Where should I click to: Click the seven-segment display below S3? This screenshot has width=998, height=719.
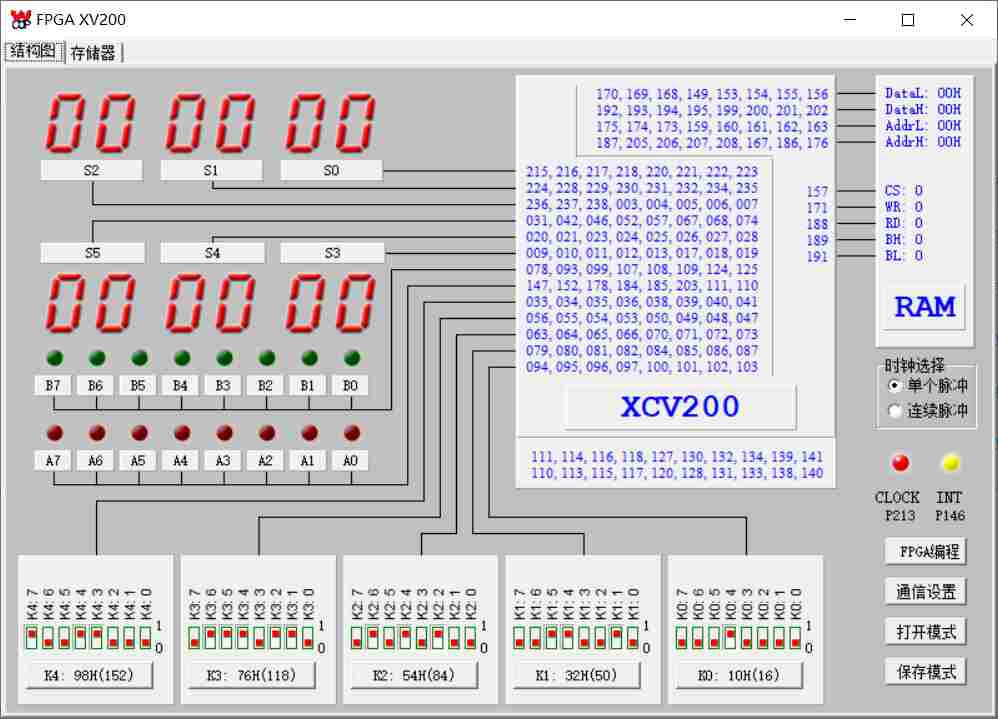(331, 303)
